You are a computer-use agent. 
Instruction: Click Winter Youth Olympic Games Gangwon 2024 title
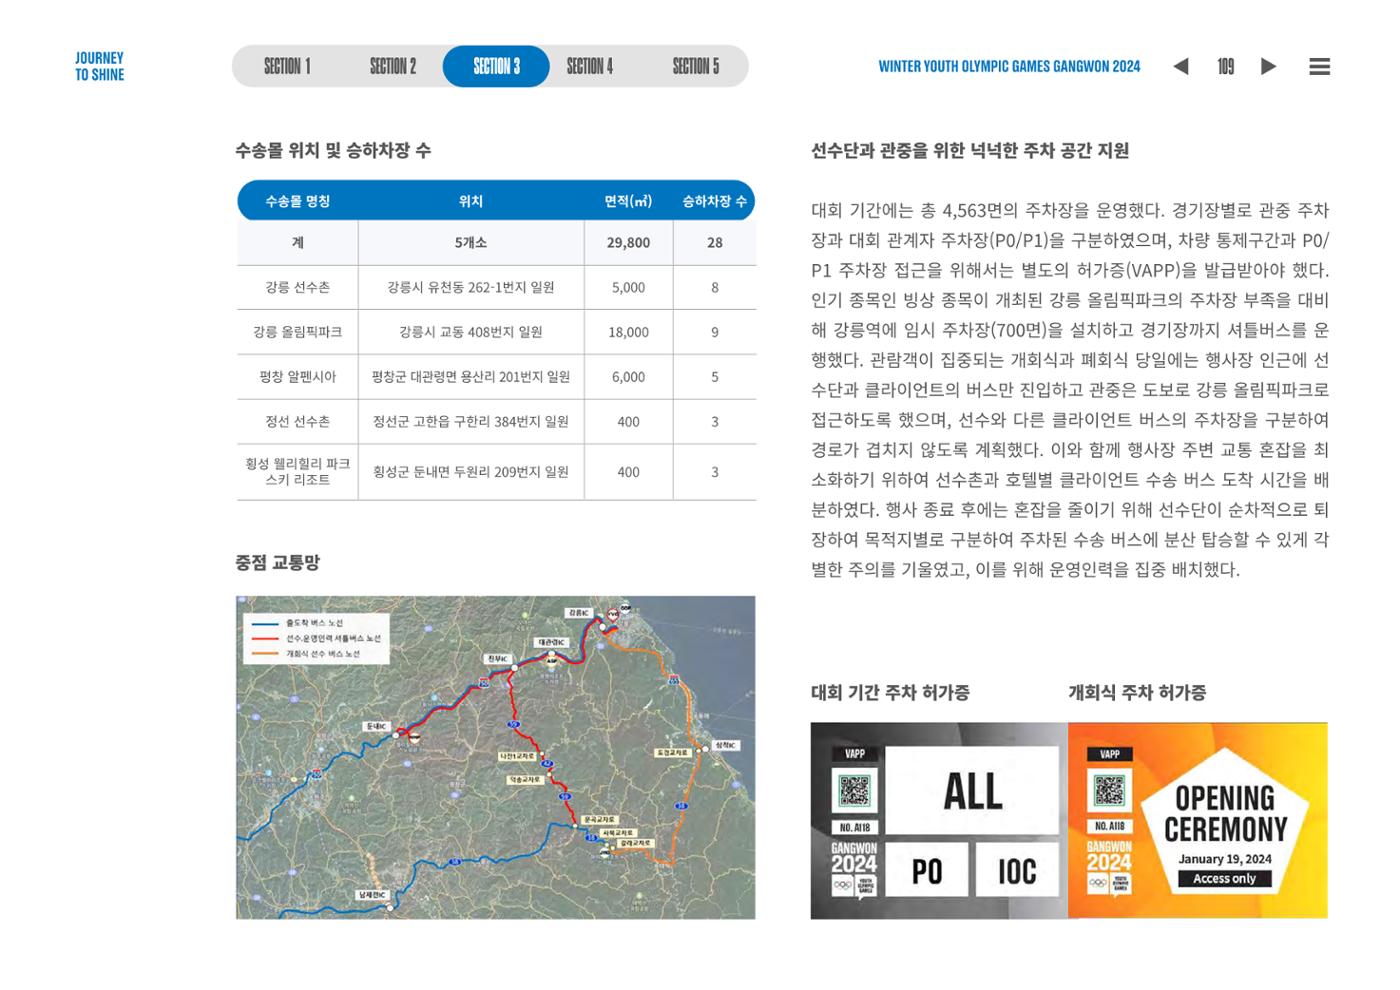point(1009,67)
